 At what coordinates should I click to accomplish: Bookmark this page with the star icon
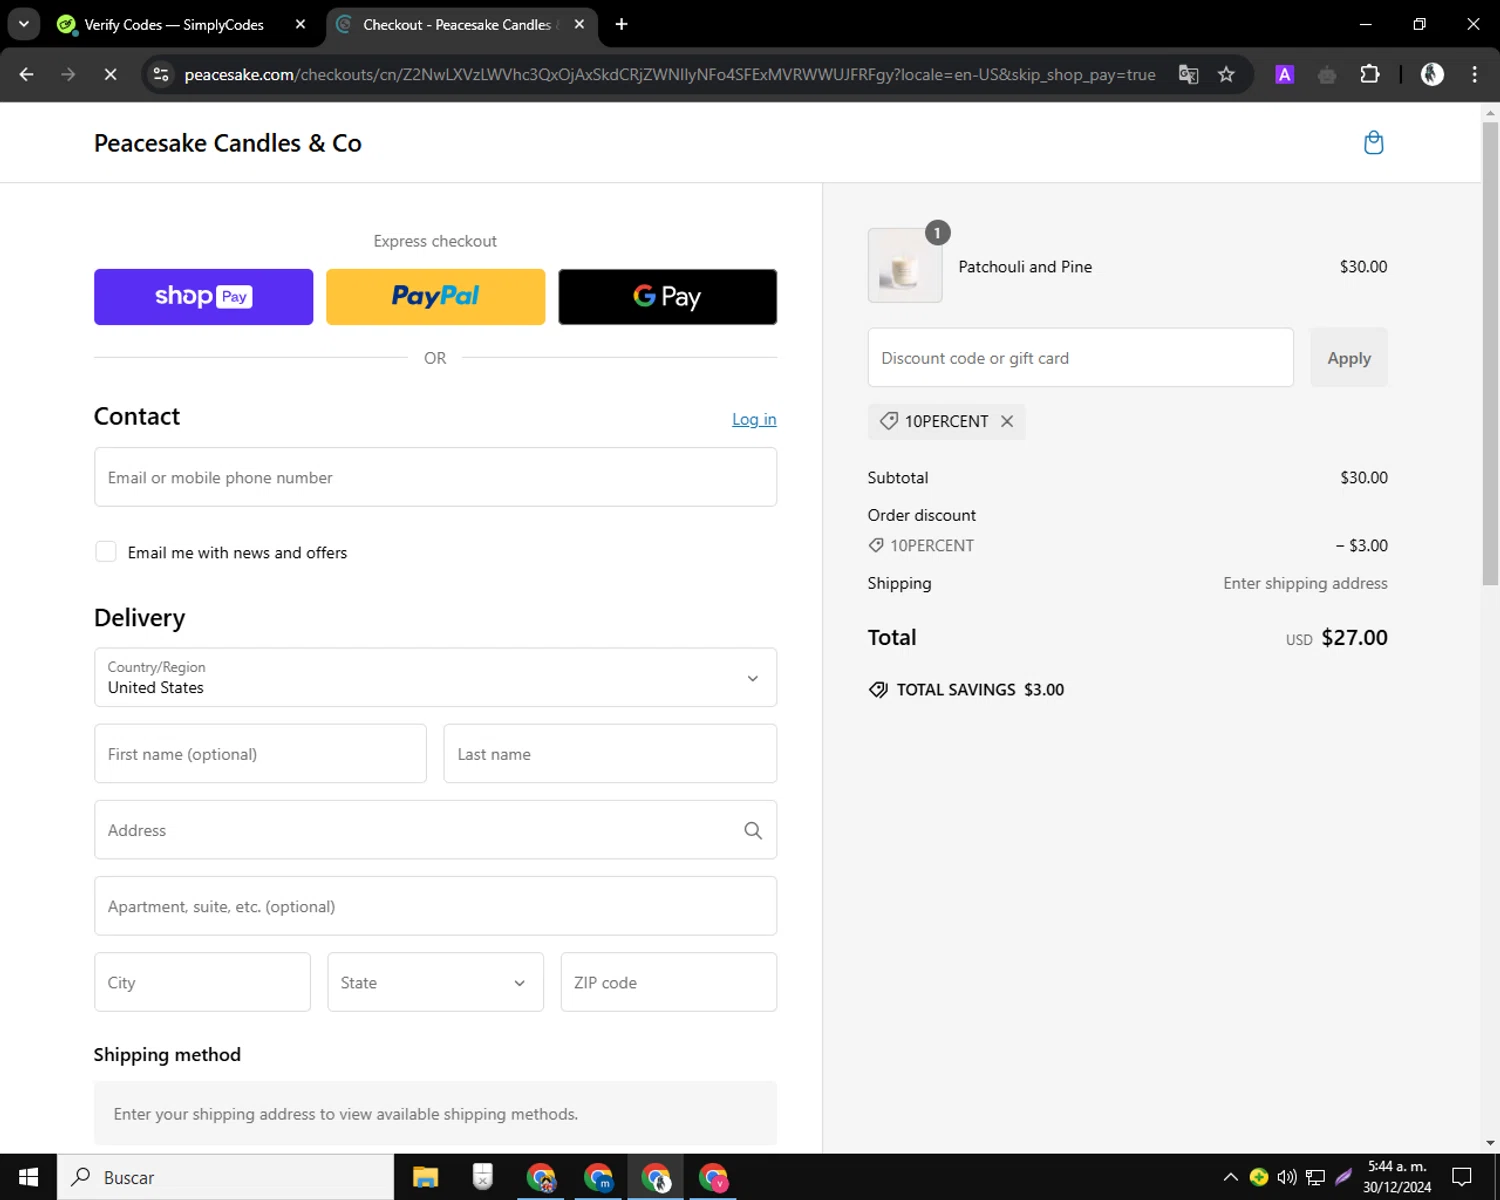1226,75
